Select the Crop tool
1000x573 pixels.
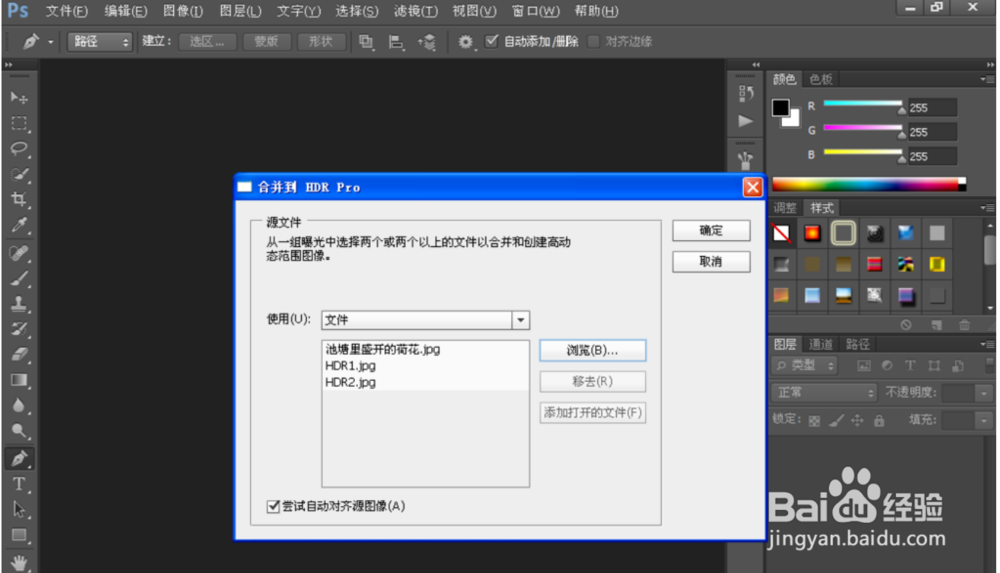click(x=19, y=200)
